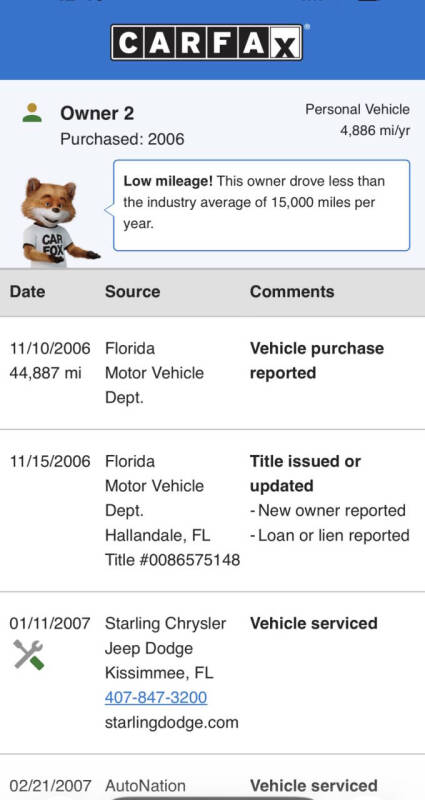Tap the CARFAX logo in header
Viewport: 425px width, 800px height.
click(207, 42)
